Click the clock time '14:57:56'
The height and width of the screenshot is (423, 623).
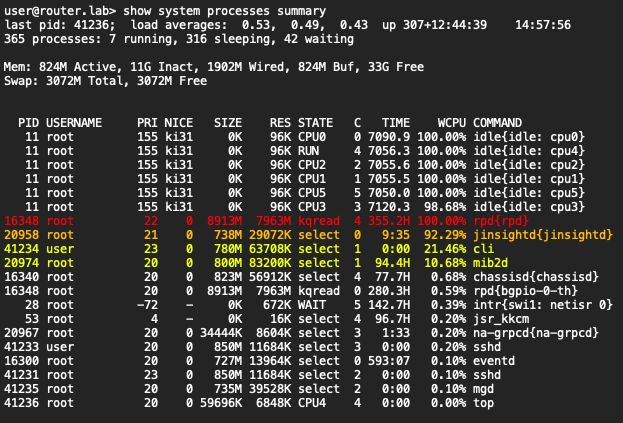[x=543, y=25]
